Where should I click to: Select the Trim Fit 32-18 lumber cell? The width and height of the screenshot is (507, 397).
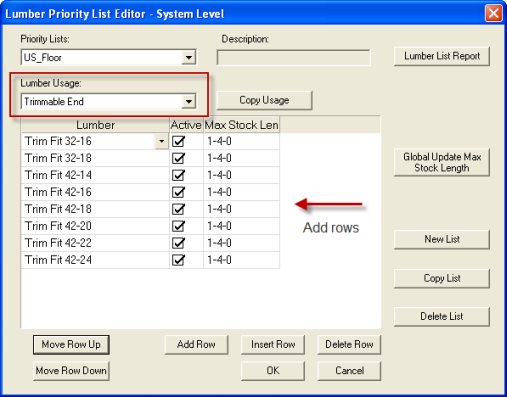pos(96,158)
